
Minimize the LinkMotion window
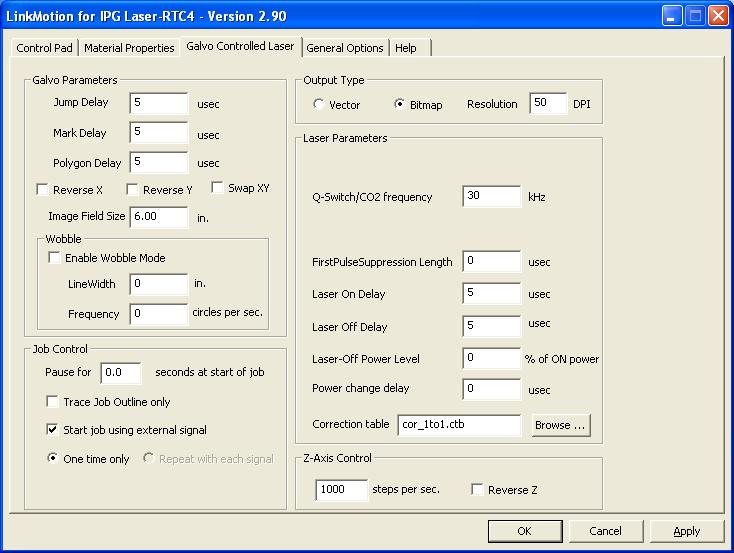[x=672, y=16]
